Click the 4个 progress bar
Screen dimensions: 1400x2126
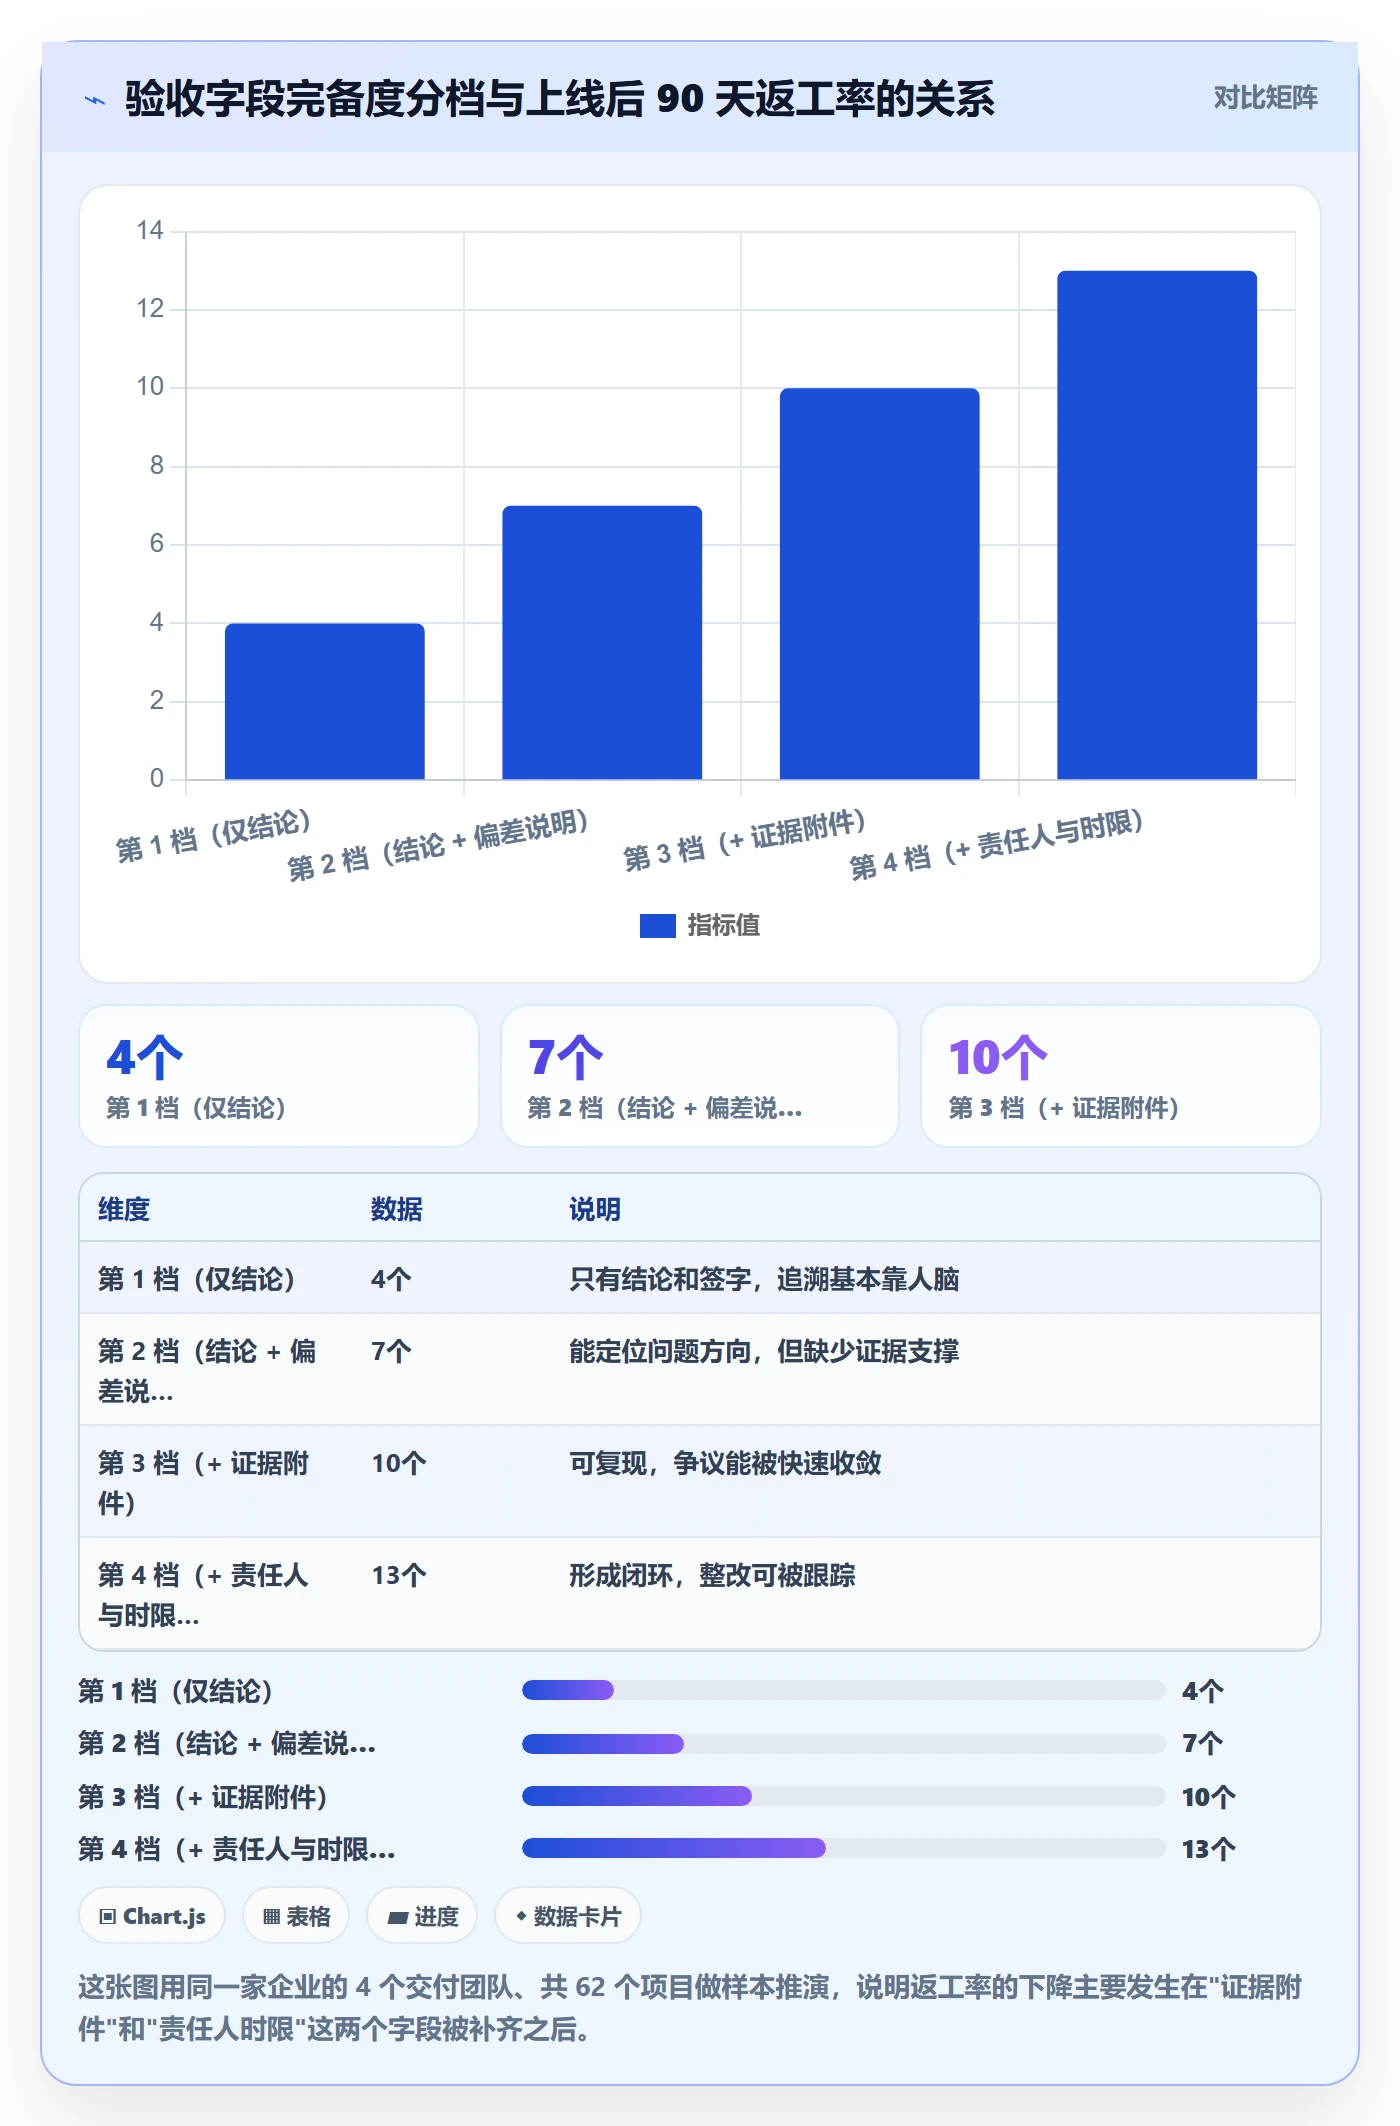coord(843,1690)
